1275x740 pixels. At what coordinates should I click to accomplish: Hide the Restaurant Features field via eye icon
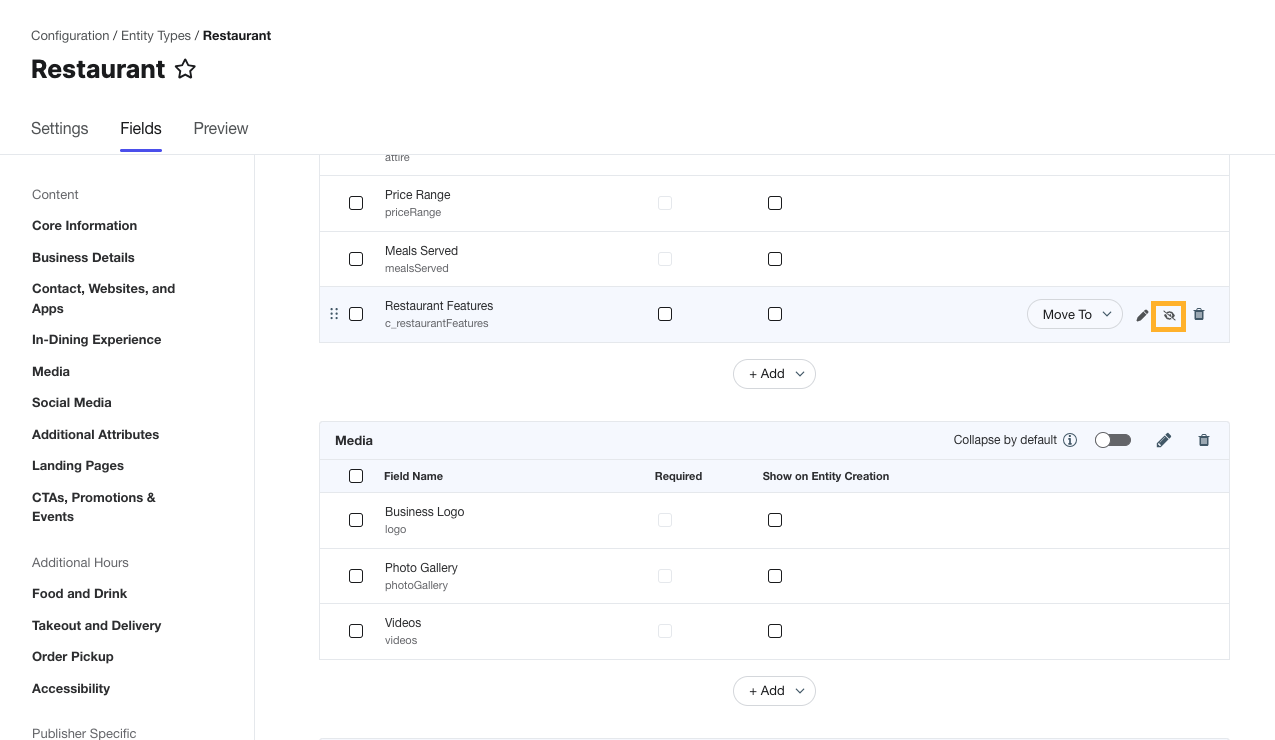(1169, 315)
